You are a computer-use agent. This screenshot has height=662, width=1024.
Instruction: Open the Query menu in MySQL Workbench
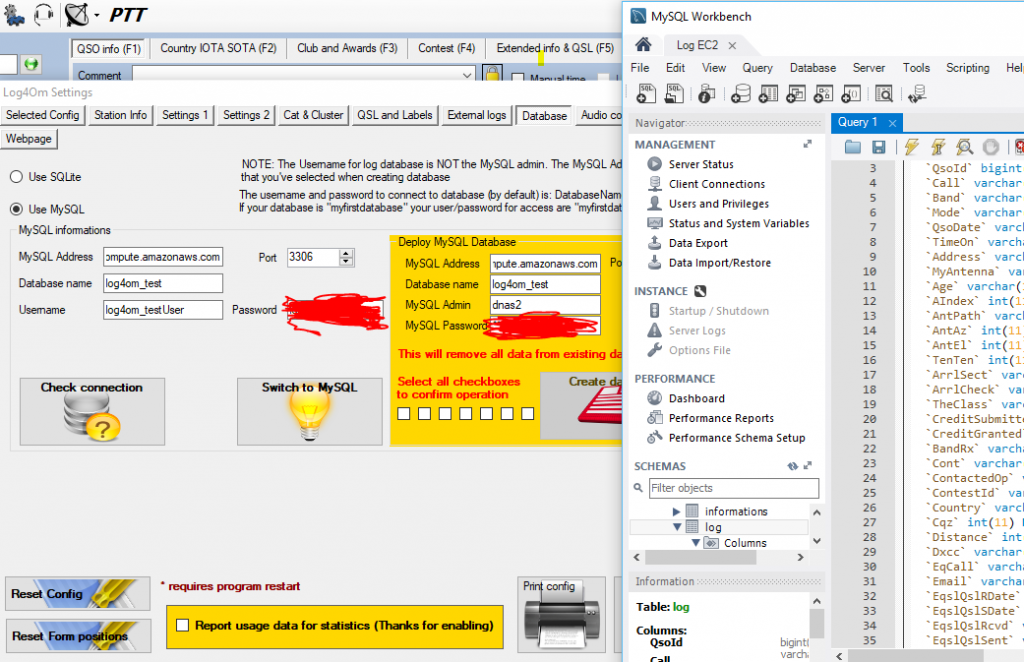(757, 68)
